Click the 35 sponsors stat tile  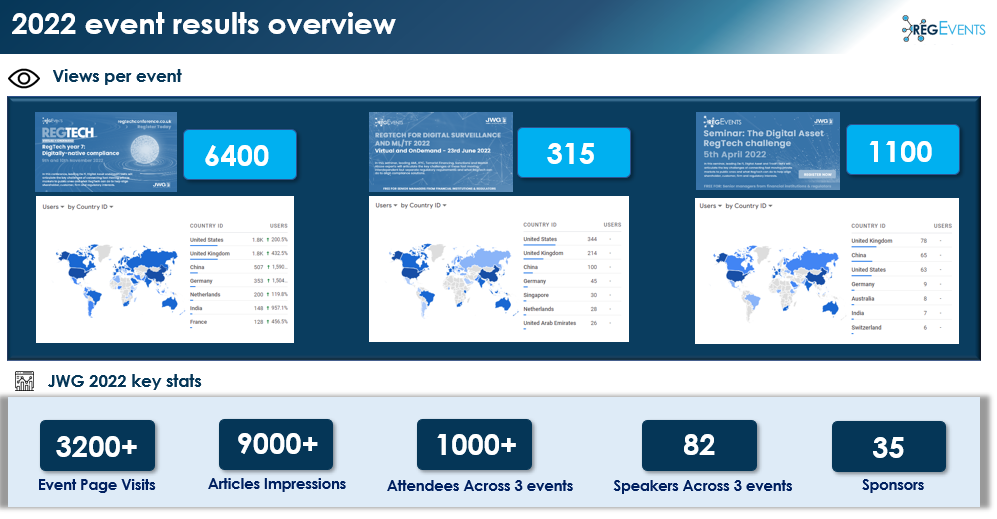(x=889, y=446)
